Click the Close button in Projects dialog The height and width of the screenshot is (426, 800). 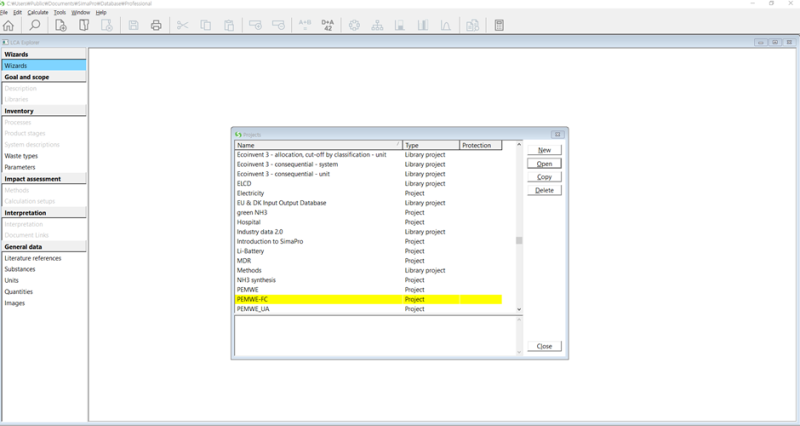click(x=544, y=346)
